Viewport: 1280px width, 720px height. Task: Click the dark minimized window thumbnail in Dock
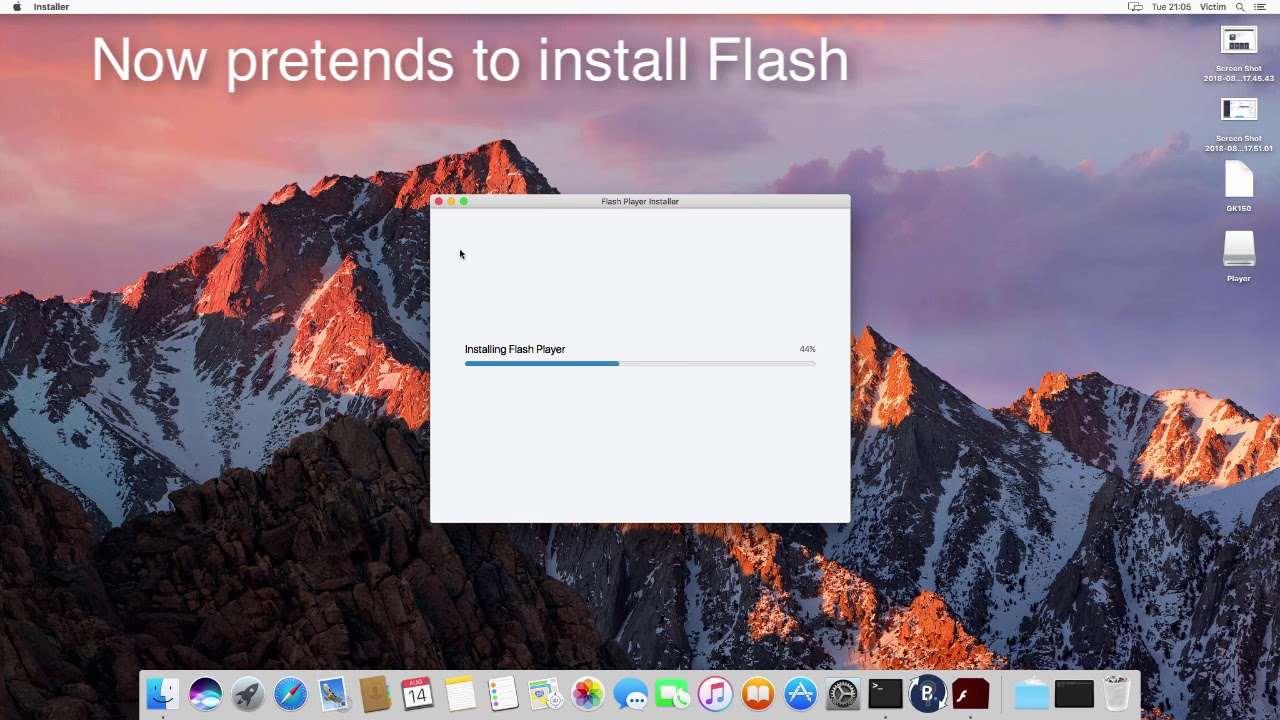(1074, 693)
